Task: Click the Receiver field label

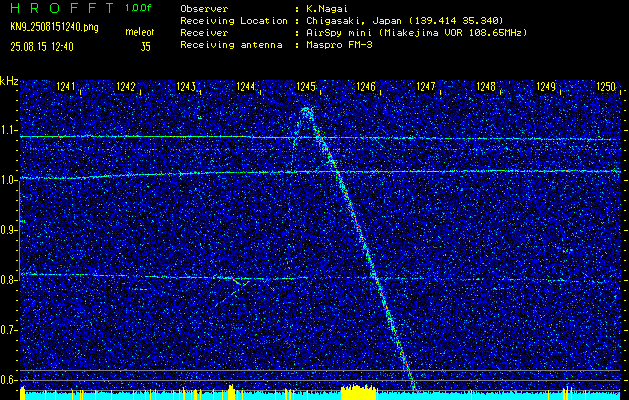Action: pos(204,33)
